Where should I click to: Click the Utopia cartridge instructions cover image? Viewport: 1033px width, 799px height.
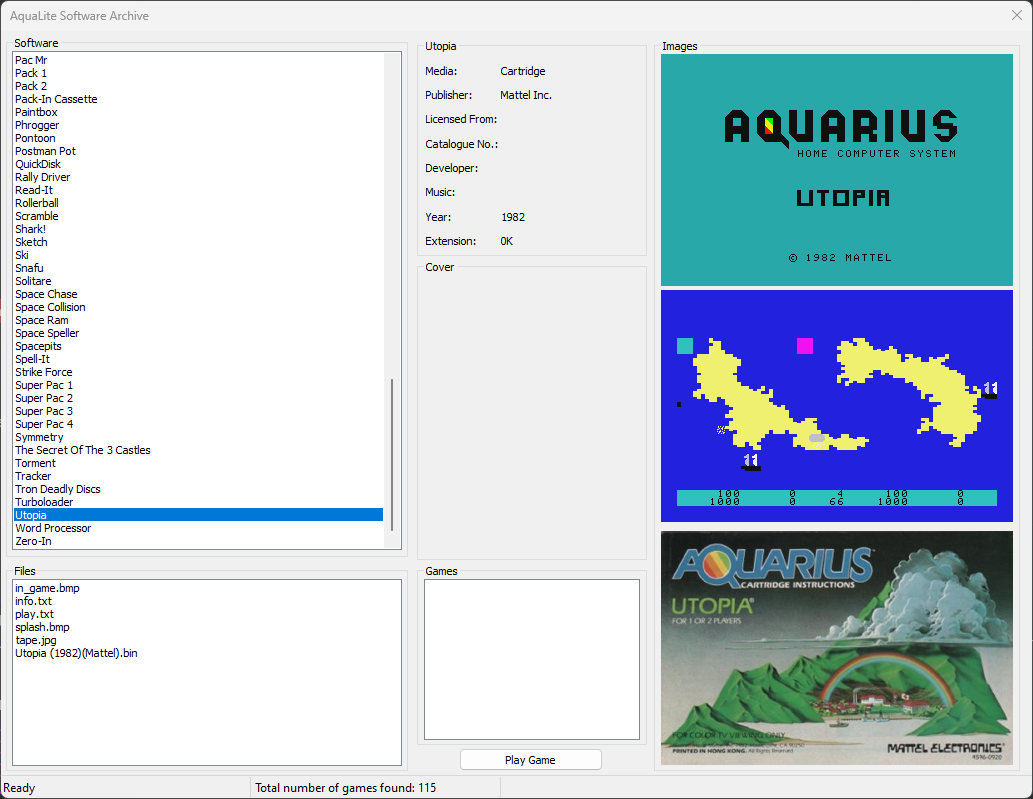[x=837, y=648]
